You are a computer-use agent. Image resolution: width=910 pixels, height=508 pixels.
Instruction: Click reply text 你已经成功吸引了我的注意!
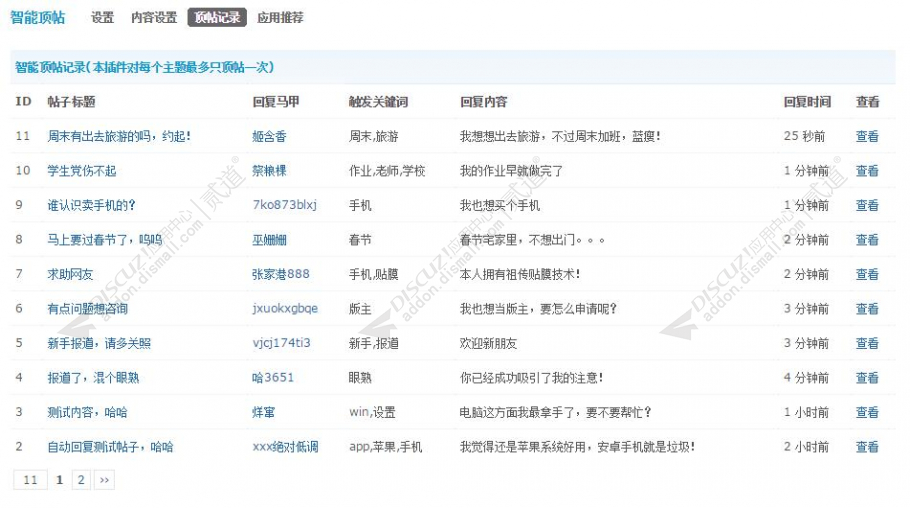click(x=532, y=378)
